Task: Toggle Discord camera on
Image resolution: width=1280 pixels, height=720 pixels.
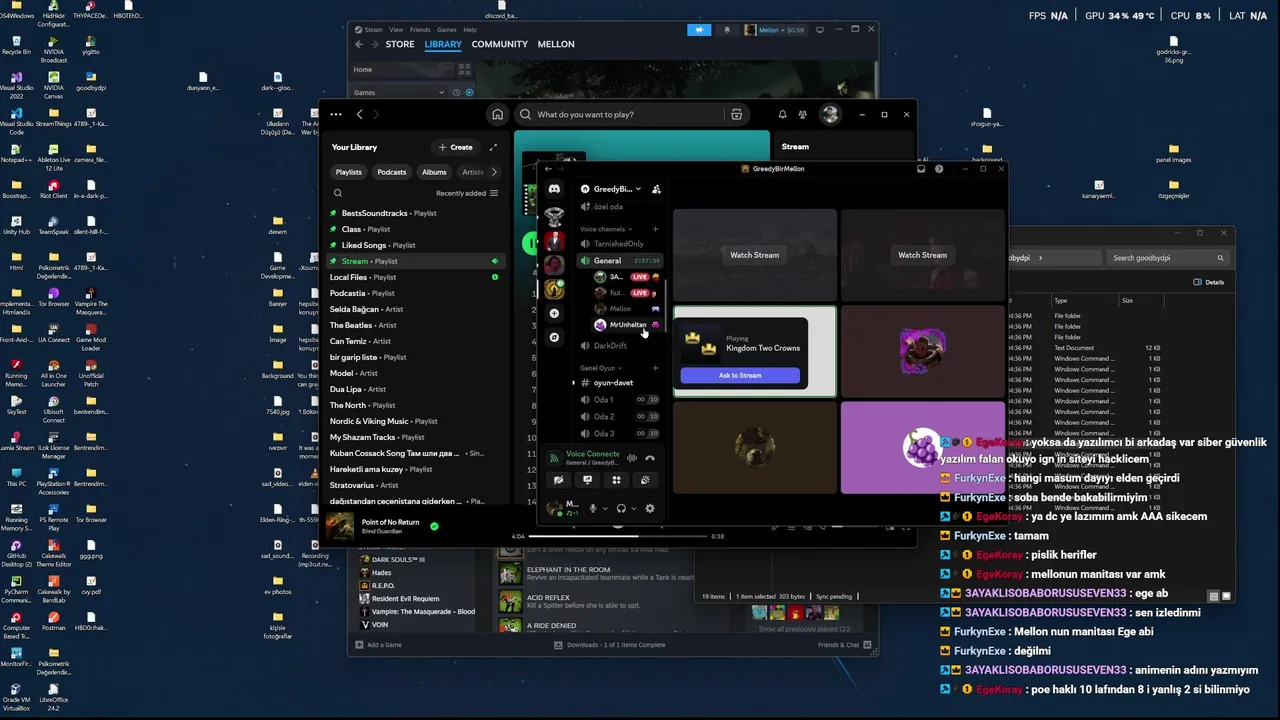Action: click(x=558, y=480)
